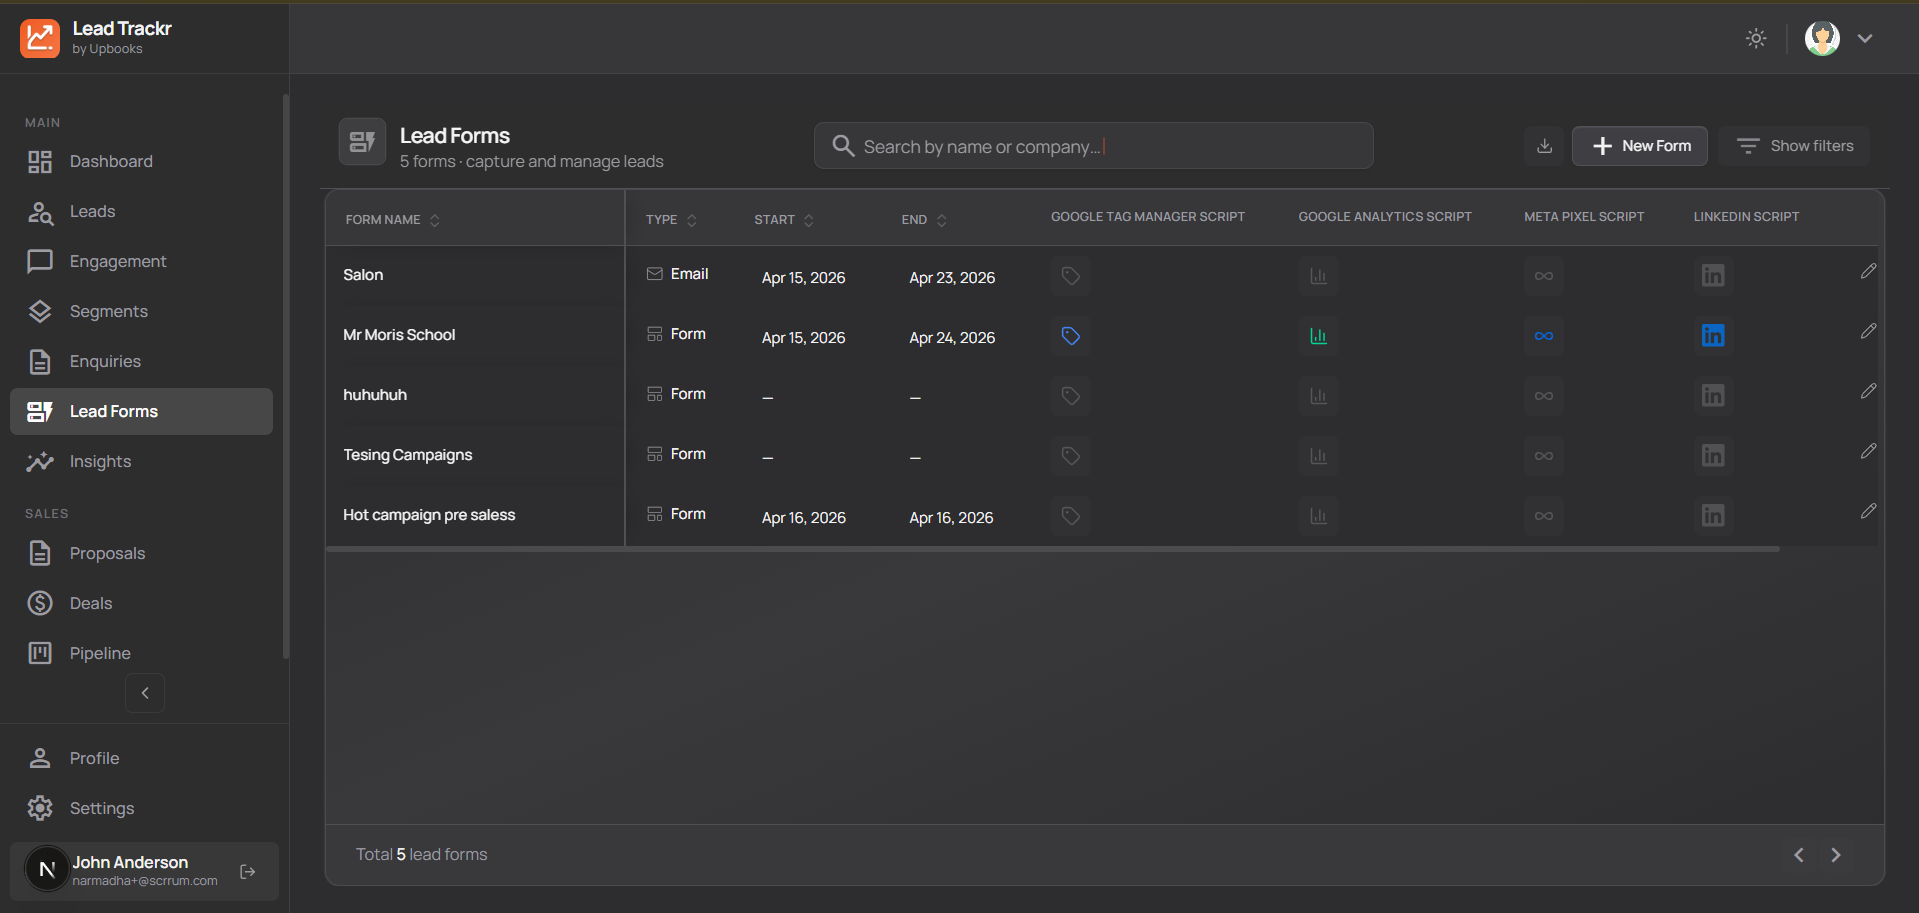Show filters panel
Screen dimensions: 1919x913
[1795, 146]
